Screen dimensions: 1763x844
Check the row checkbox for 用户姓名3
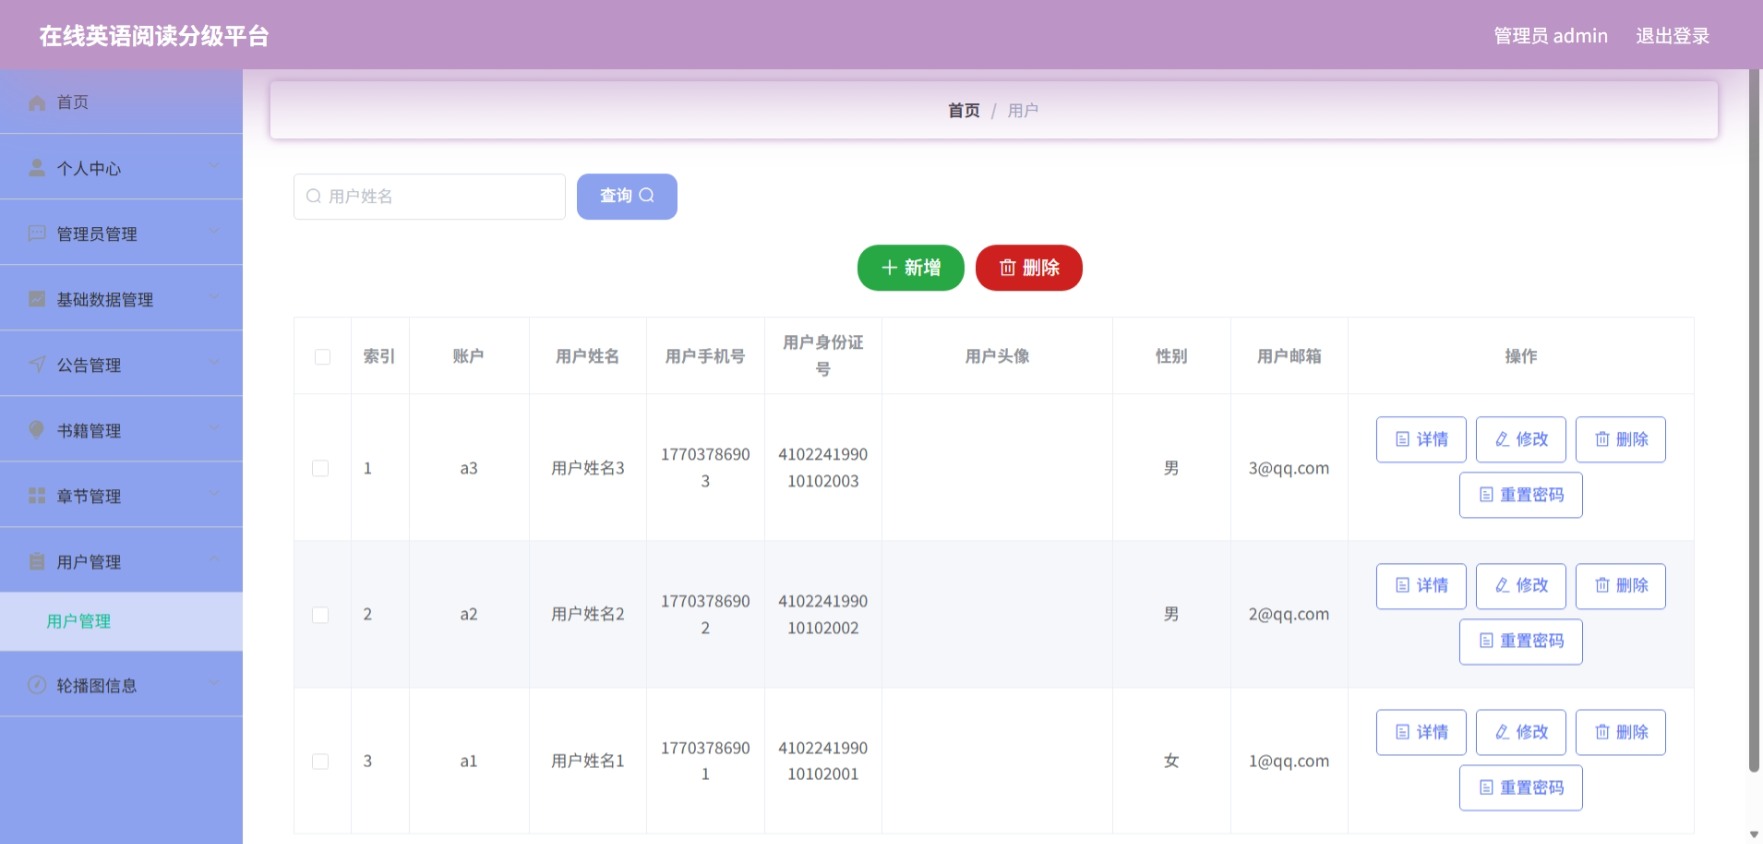point(320,468)
